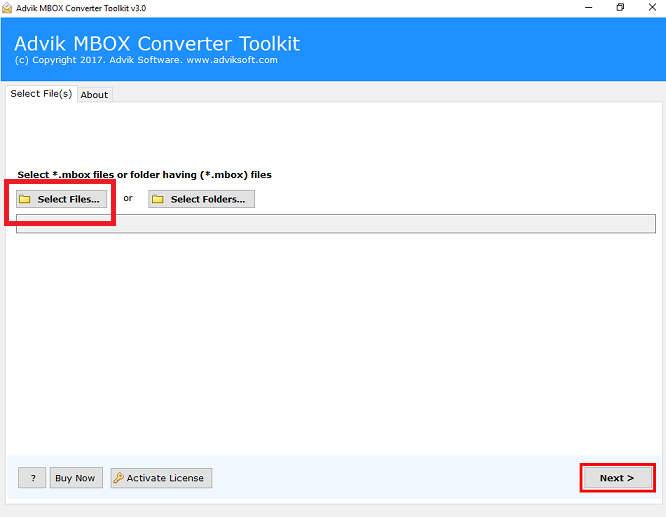Click the Activate License button

pyautogui.click(x=161, y=478)
